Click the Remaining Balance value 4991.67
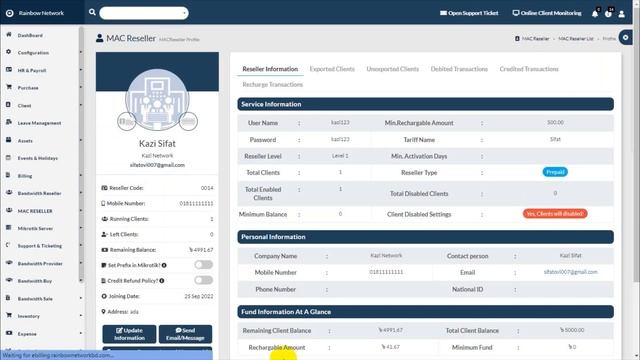Image resolution: width=640 pixels, height=360 pixels. 201,250
